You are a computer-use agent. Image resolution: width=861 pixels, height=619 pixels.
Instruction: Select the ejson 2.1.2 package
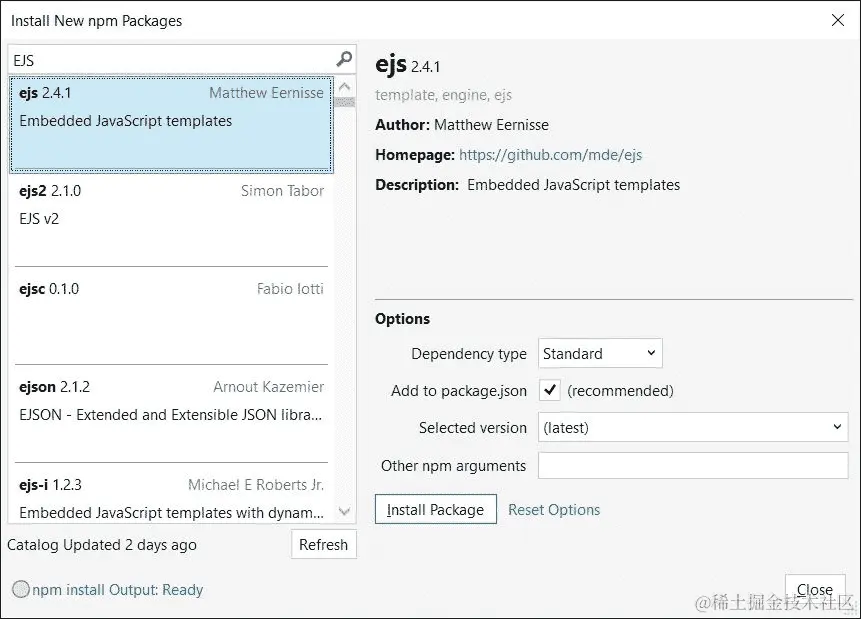pyautogui.click(x=171, y=412)
